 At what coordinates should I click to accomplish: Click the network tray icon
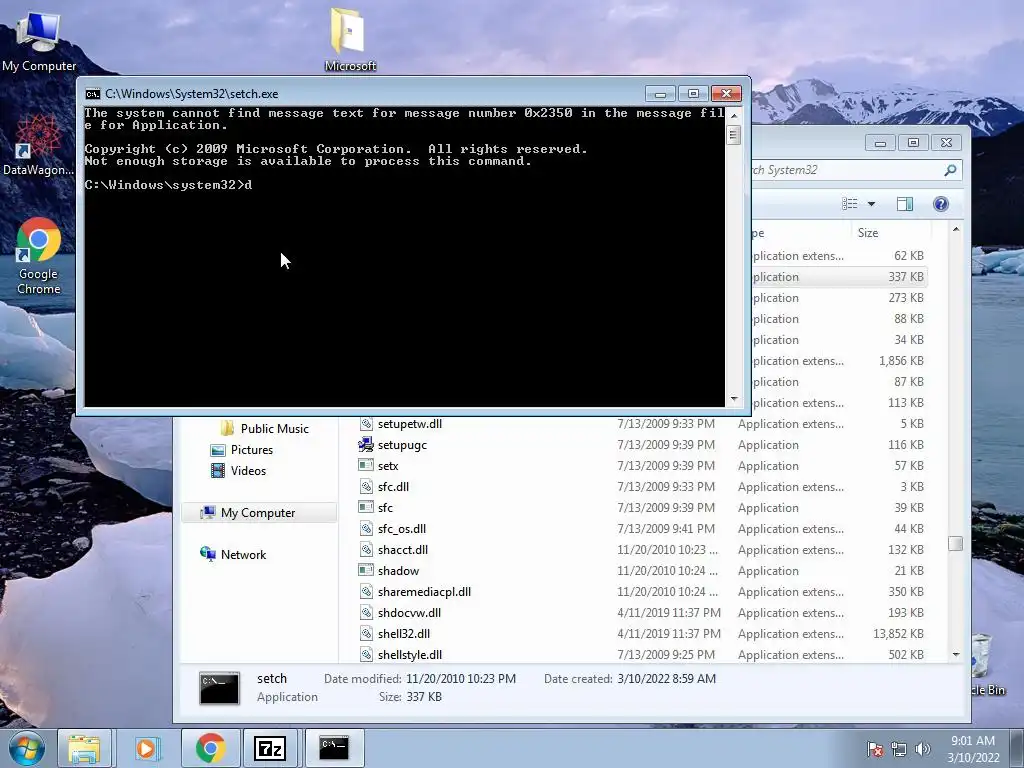[899, 749]
